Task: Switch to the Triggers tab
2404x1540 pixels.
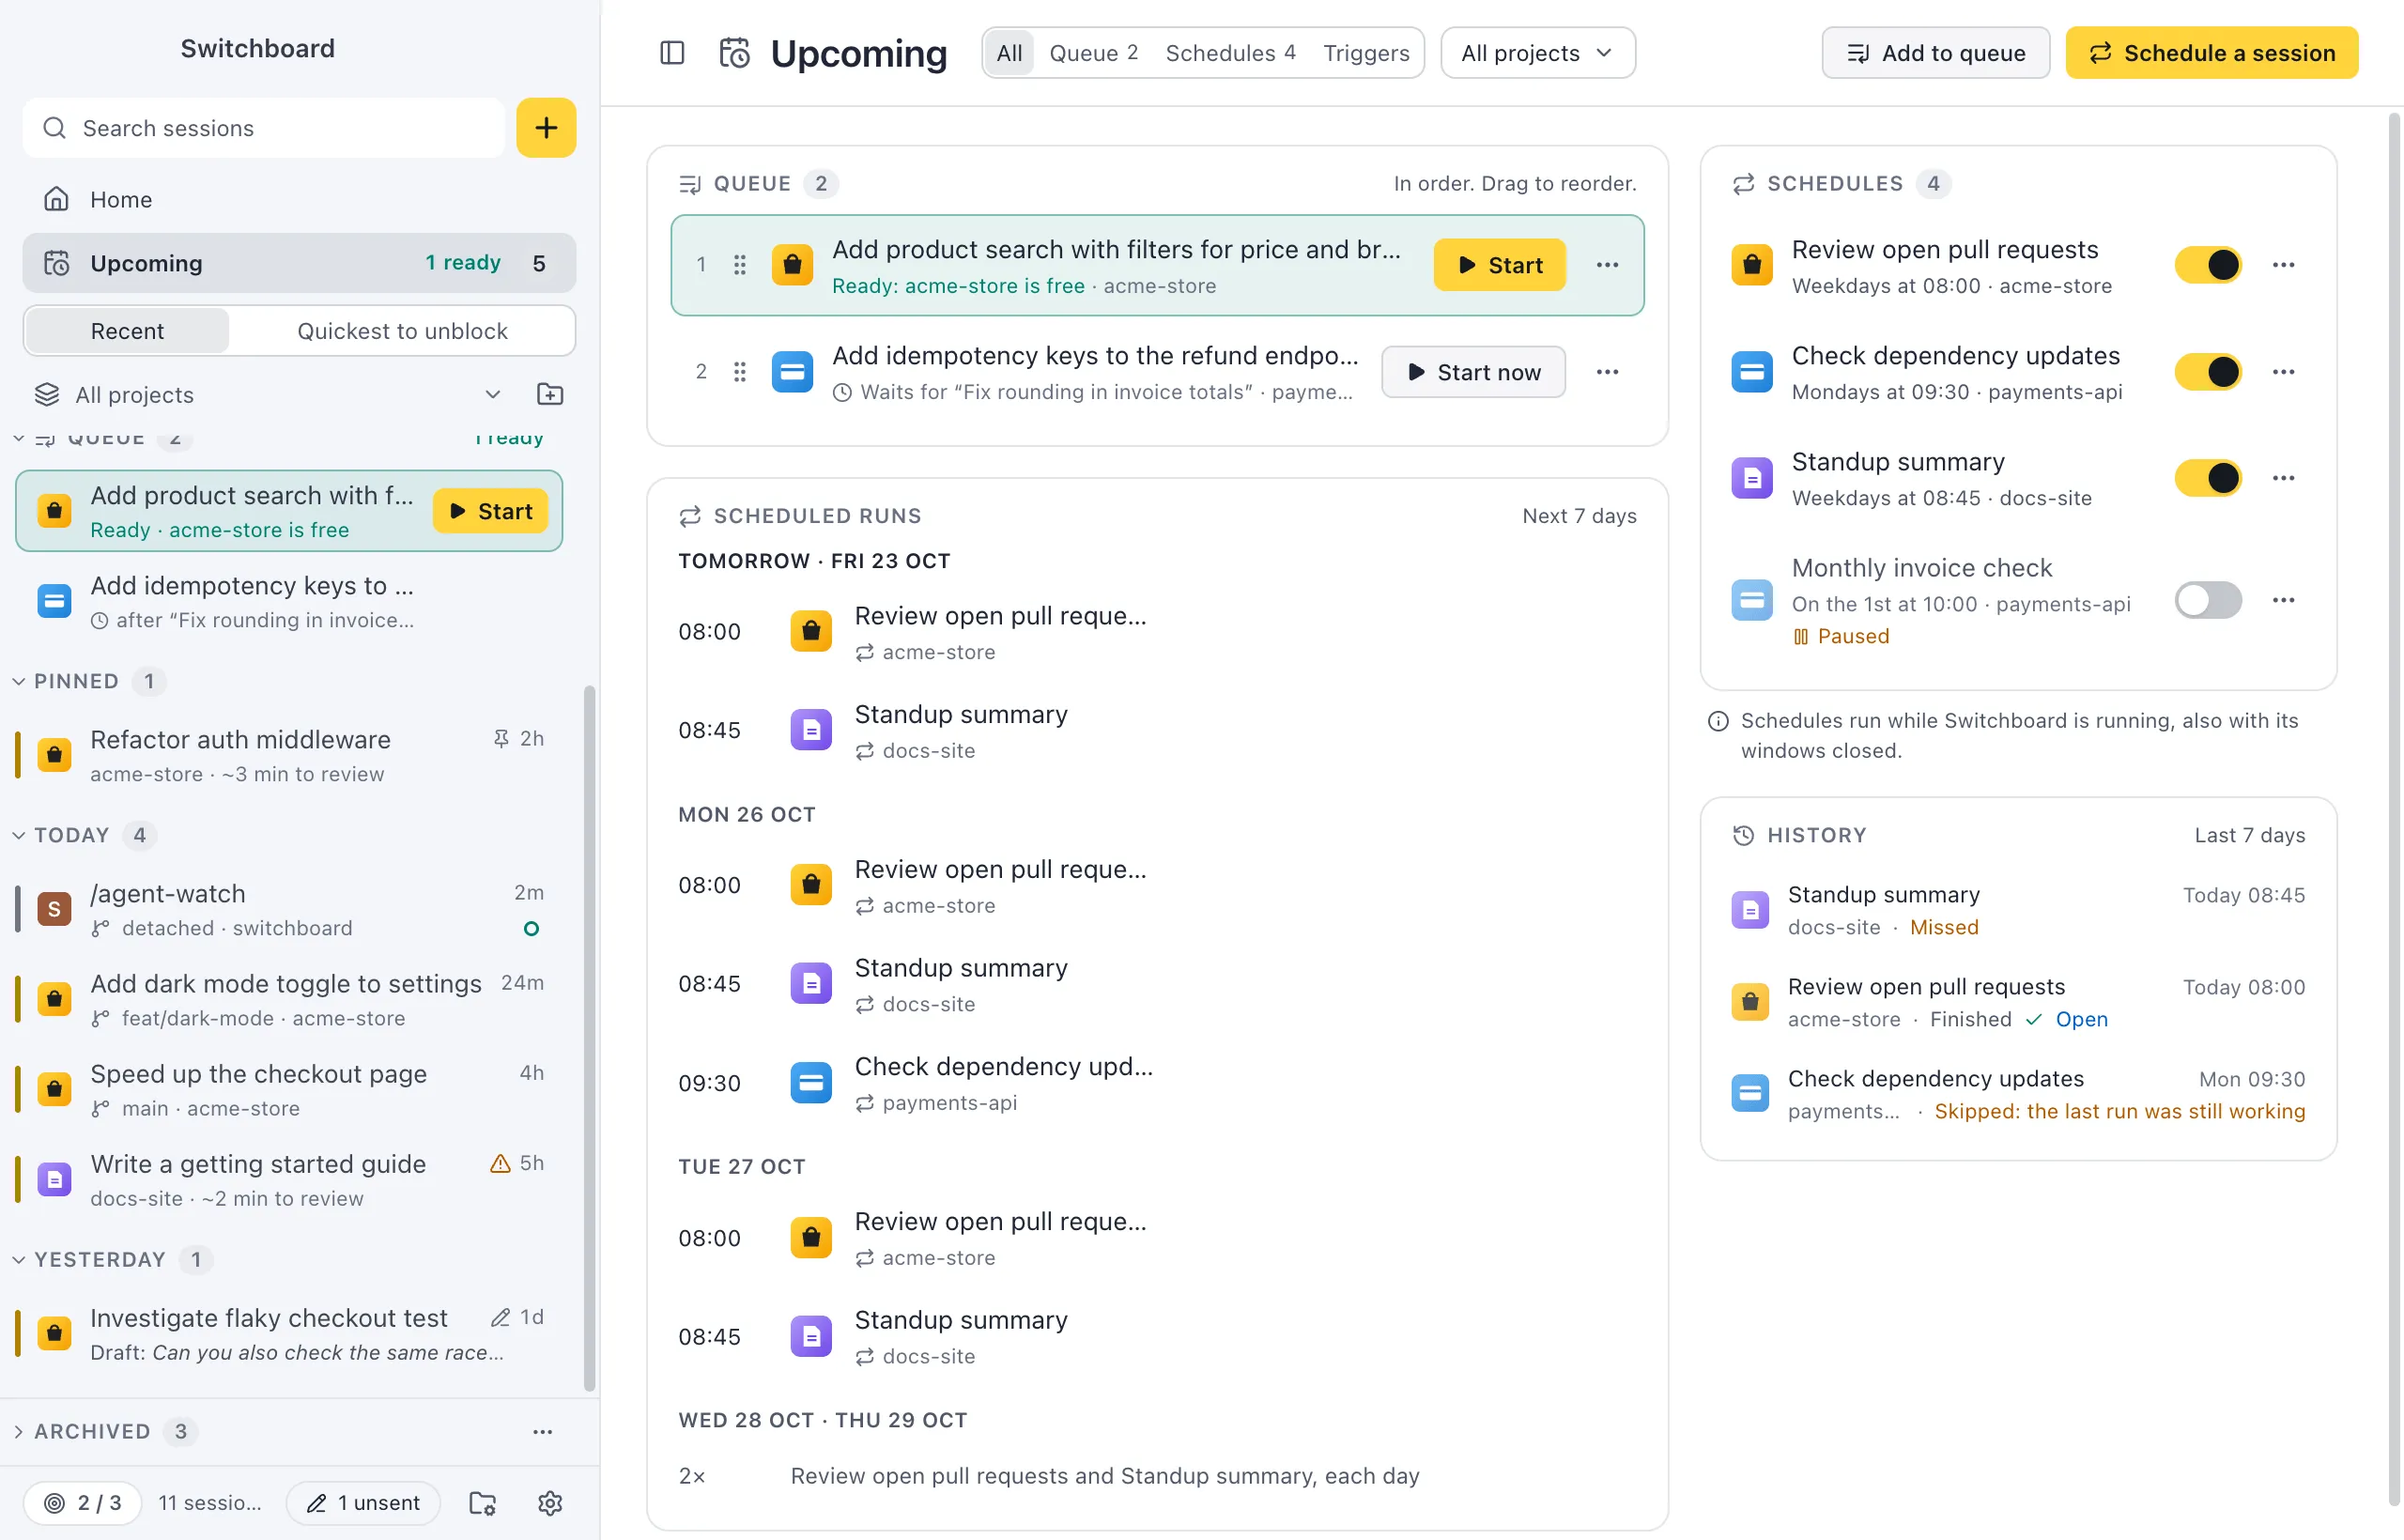Action: [x=1366, y=53]
